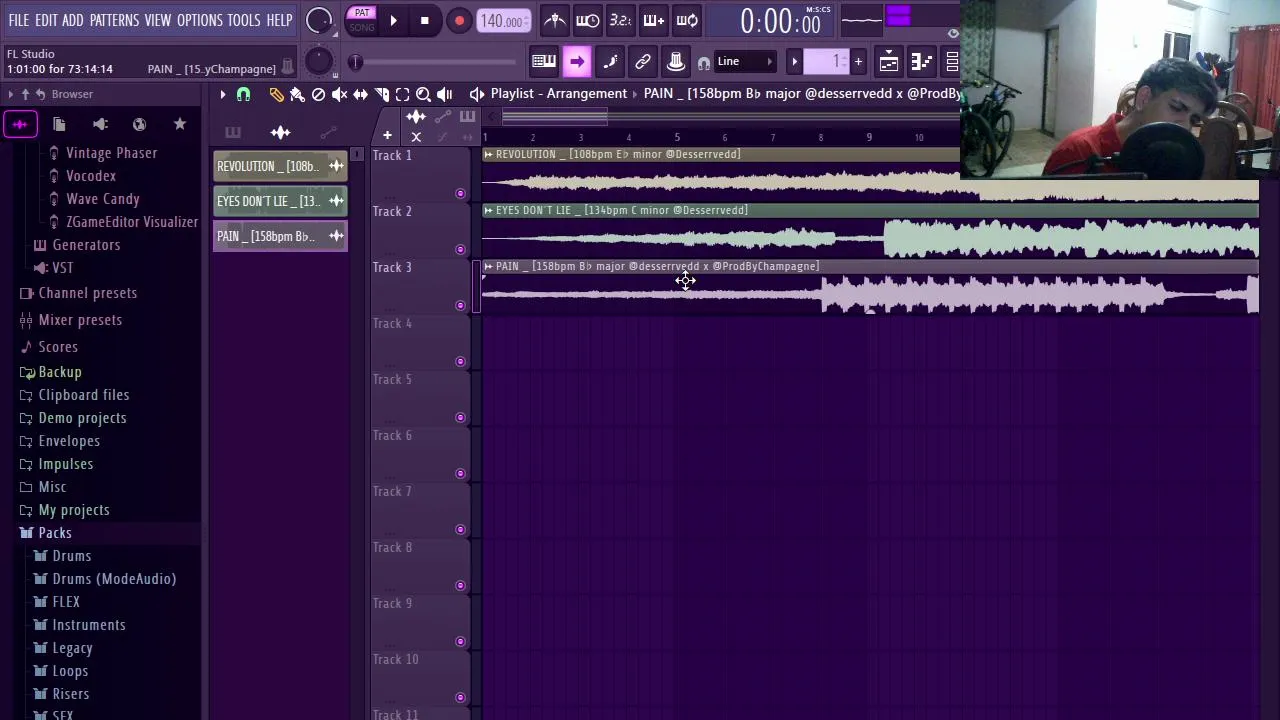
Task: Toggle typing keyboard to piano keyboard
Action: click(x=544, y=62)
